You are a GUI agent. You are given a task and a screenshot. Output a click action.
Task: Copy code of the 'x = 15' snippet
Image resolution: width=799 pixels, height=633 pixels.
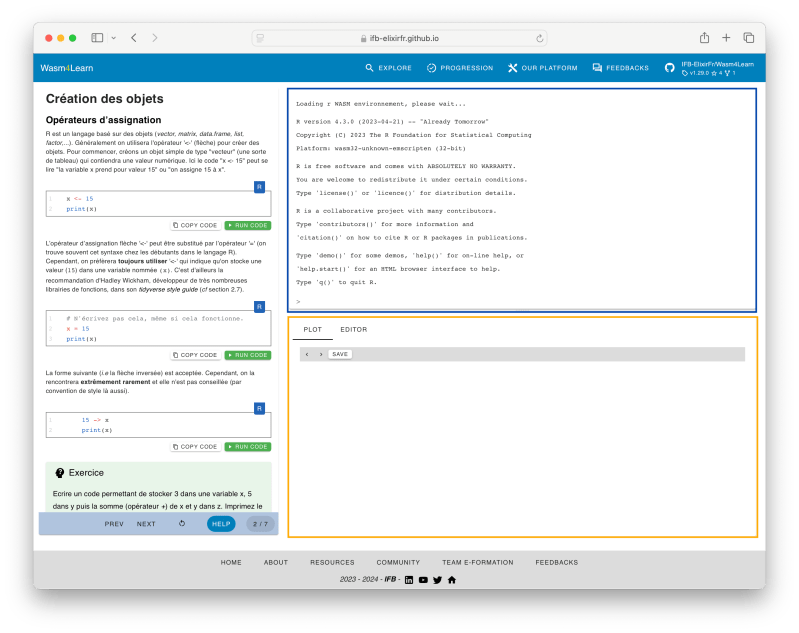(x=195, y=355)
